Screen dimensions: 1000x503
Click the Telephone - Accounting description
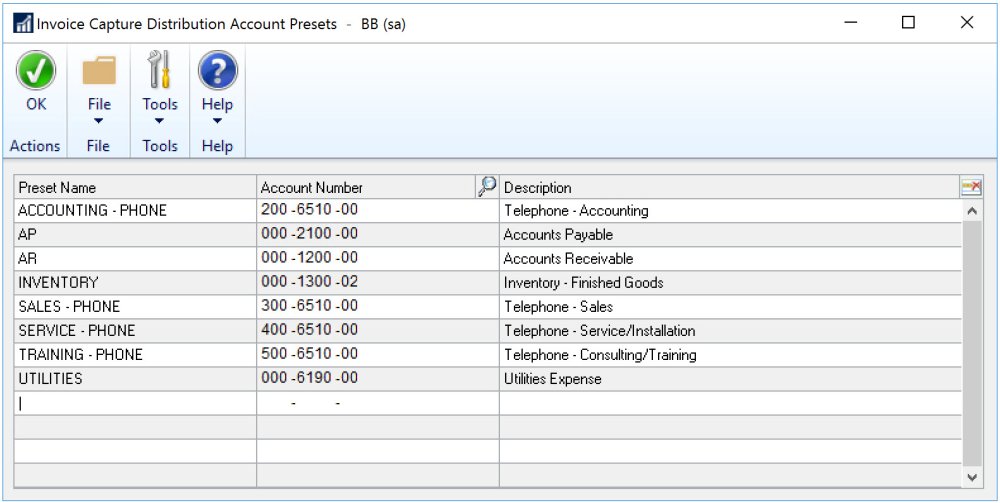coord(576,210)
